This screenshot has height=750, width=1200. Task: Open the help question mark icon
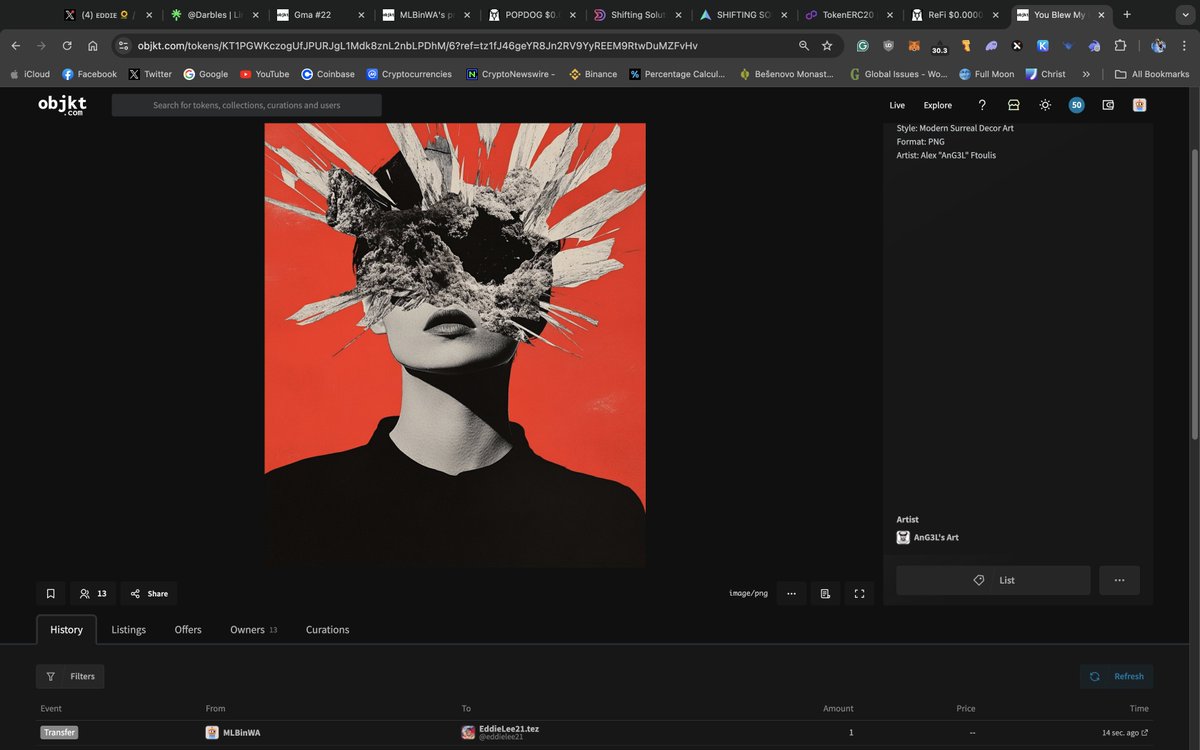coord(982,105)
